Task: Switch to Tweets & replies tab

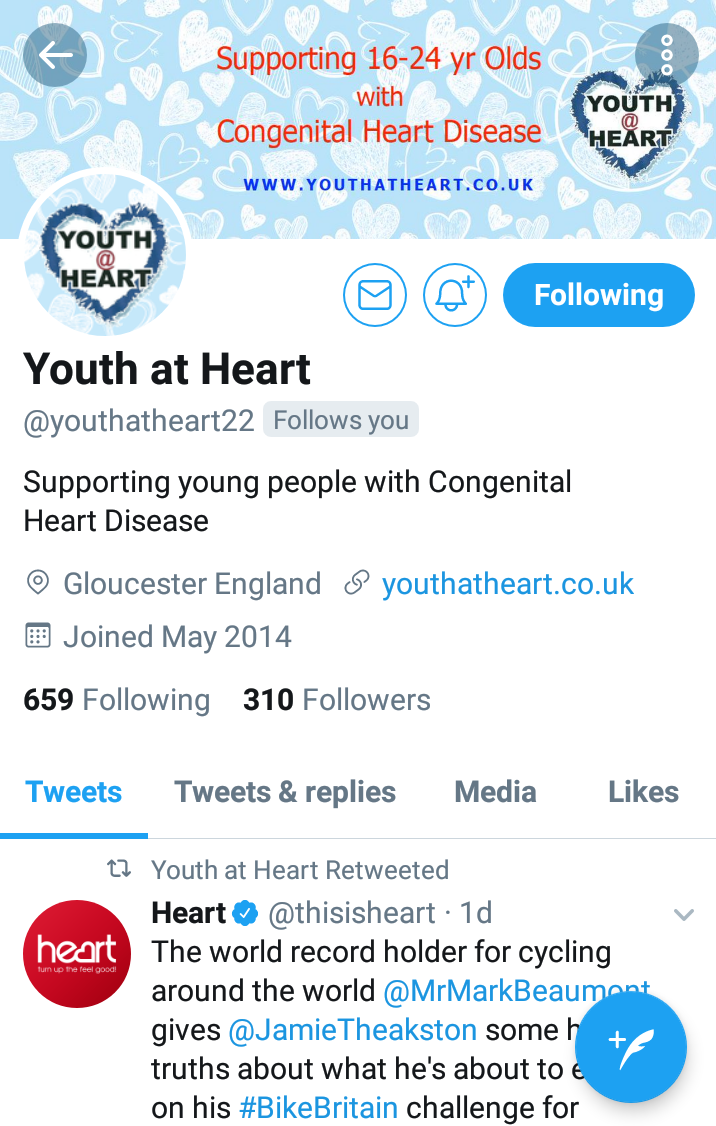Action: 285,792
